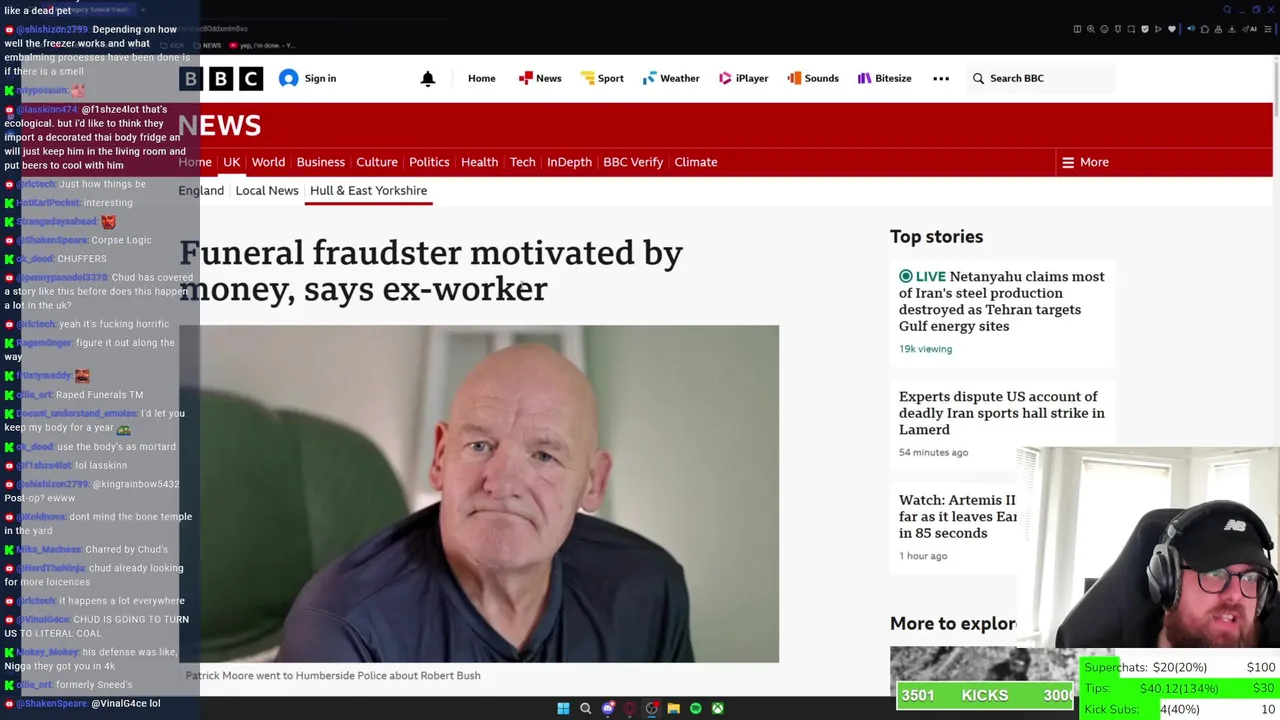Open BBC notifications bell
The height and width of the screenshot is (720, 1280).
tap(428, 78)
